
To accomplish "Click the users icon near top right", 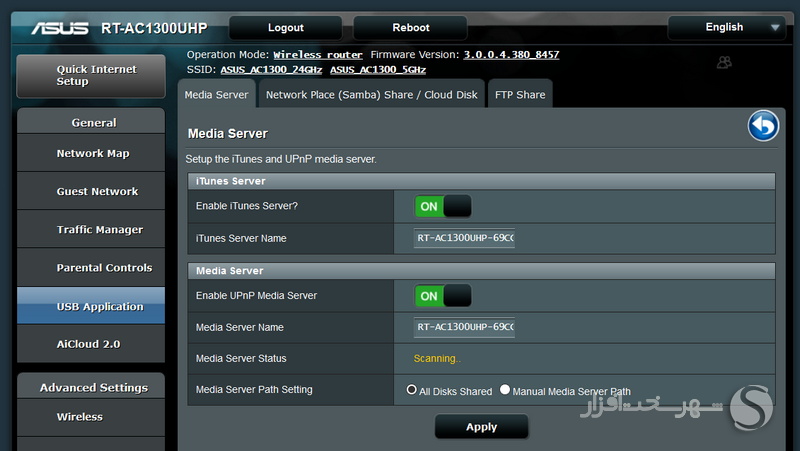I will click(724, 62).
